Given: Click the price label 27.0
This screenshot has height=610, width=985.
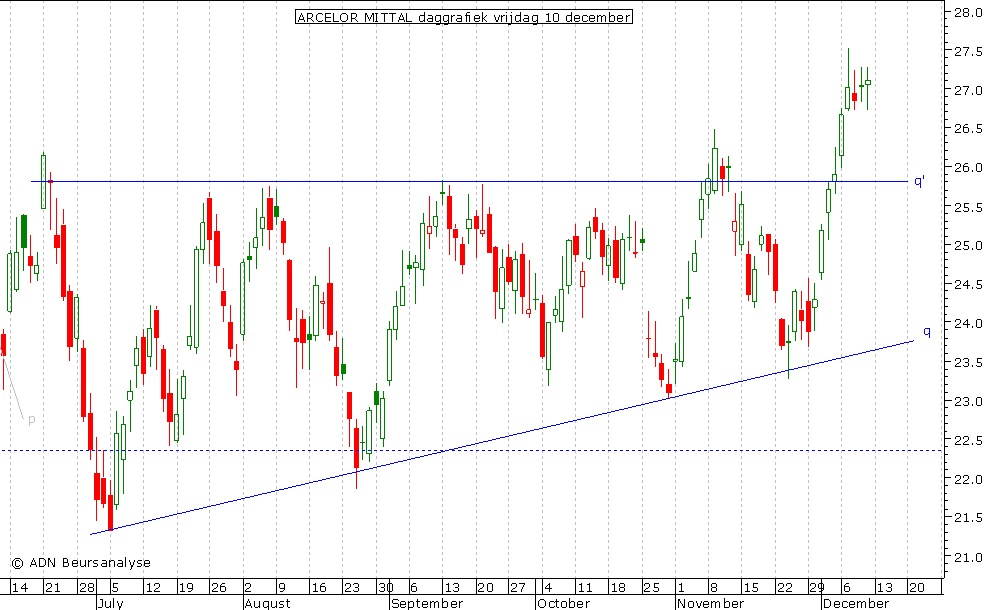Looking at the screenshot, I should coord(968,90).
